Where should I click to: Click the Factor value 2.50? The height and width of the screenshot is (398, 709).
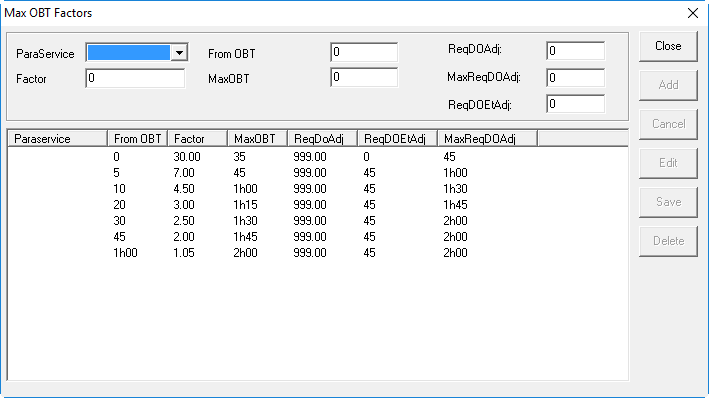(x=184, y=221)
